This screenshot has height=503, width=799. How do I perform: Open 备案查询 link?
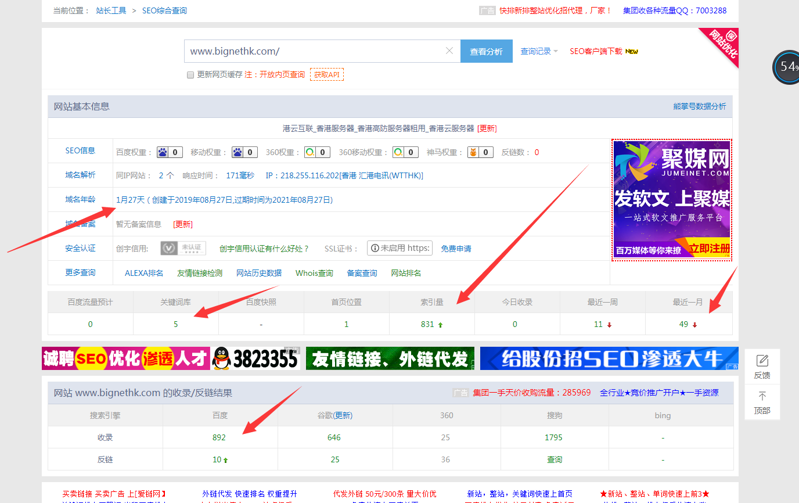point(362,273)
